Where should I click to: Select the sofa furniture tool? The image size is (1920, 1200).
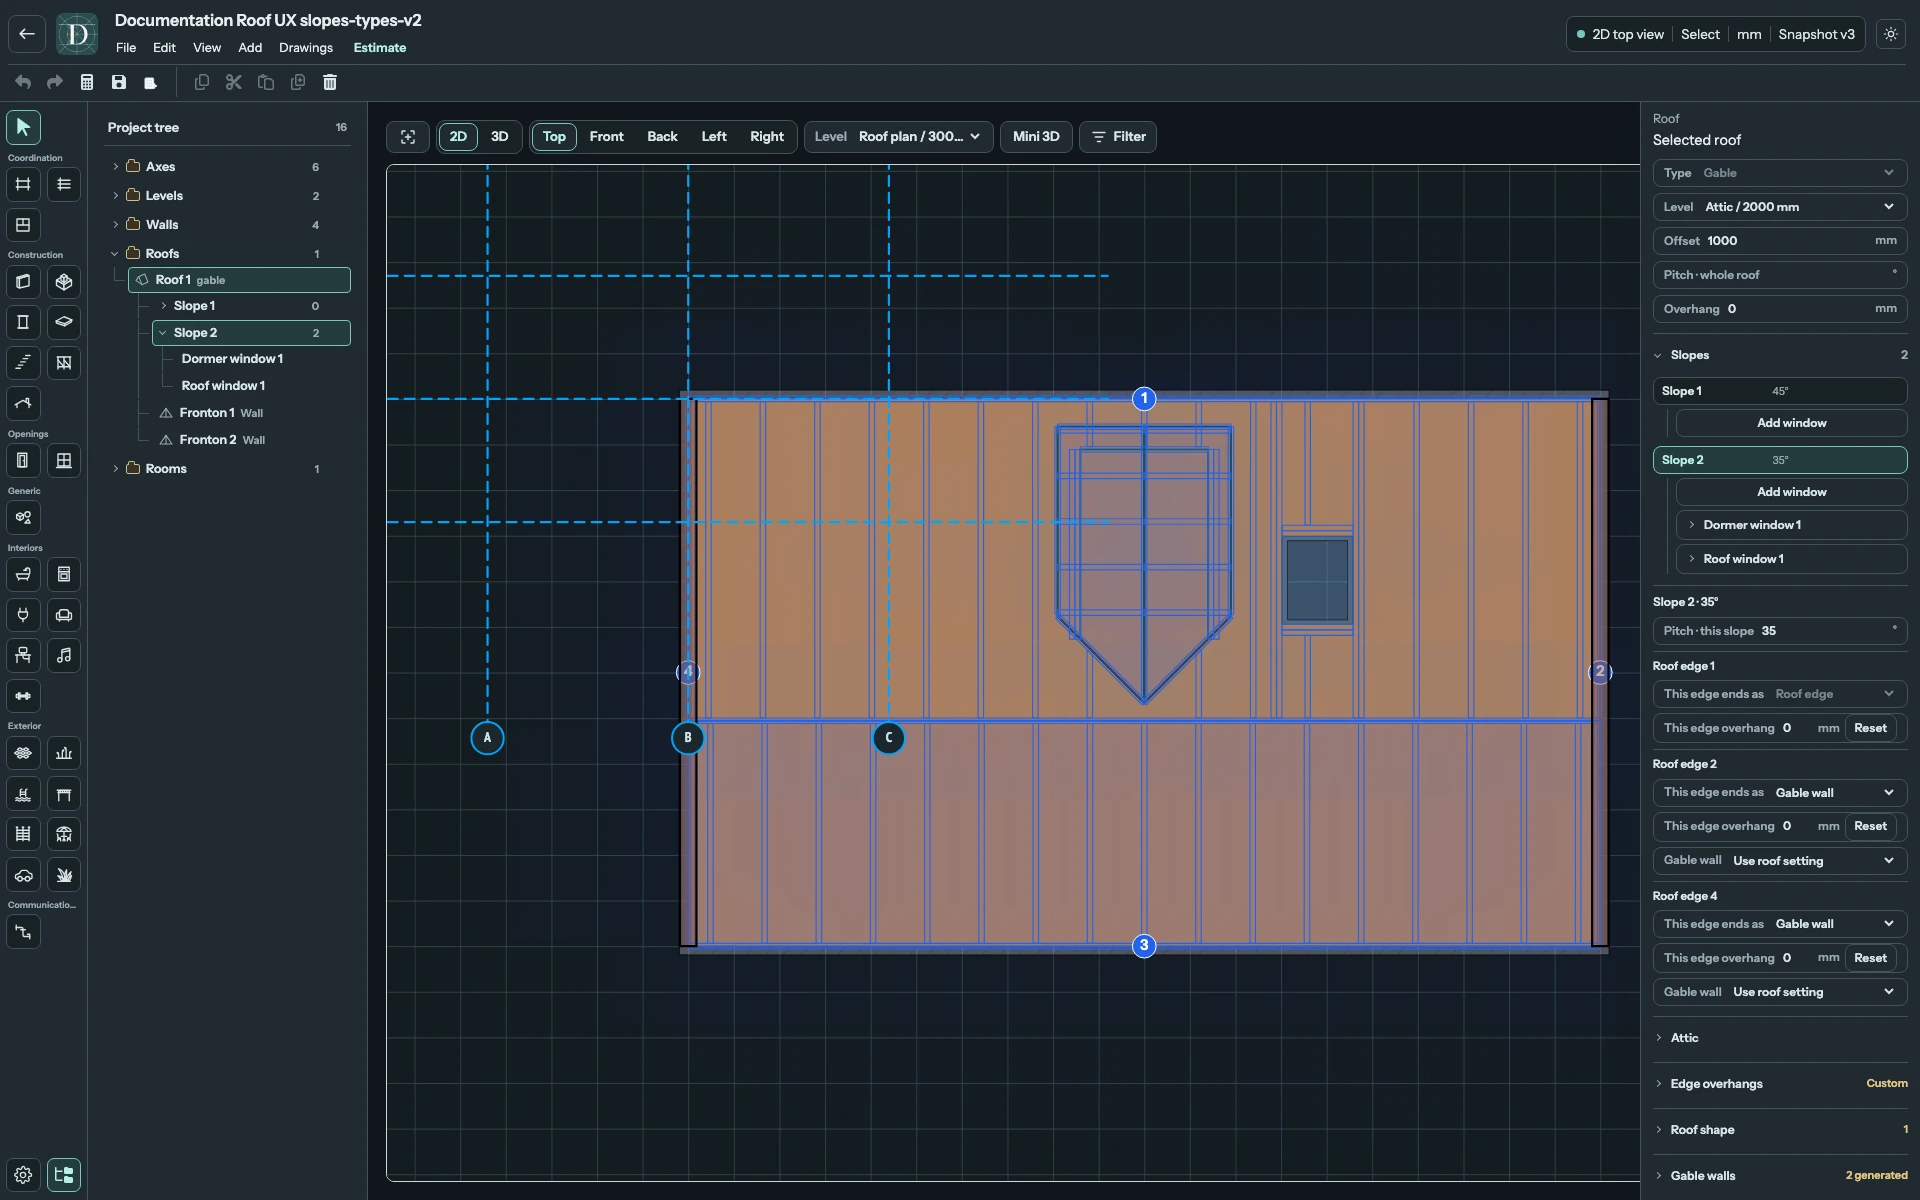coord(64,615)
